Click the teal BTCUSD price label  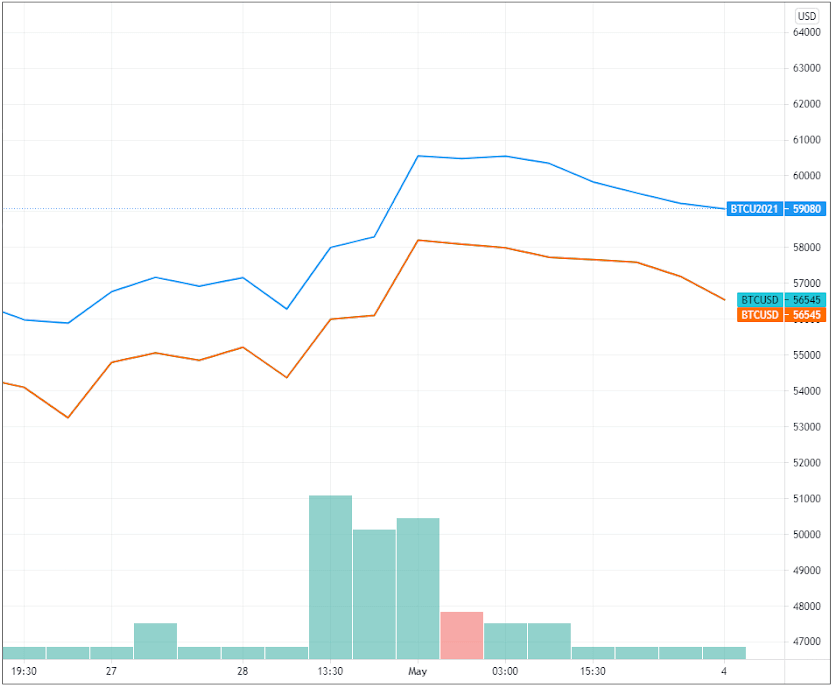click(x=760, y=300)
